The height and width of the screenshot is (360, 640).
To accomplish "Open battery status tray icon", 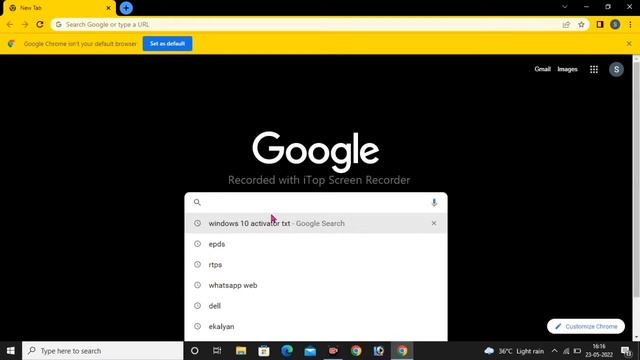I will click(x=577, y=351).
